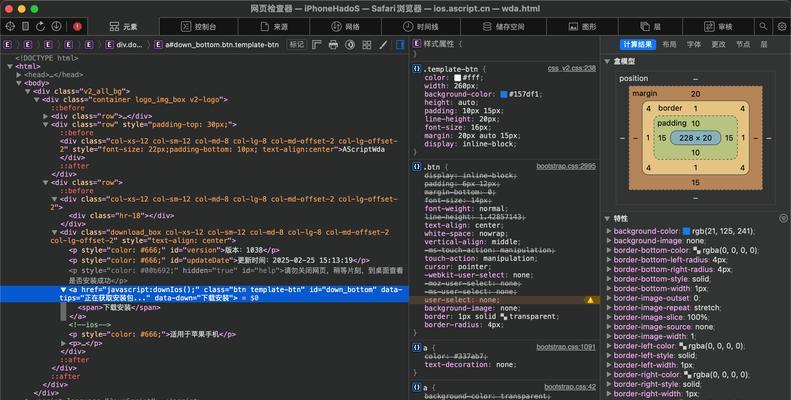Click the print media styles printer icon
Screen dimensions: 791x400
click(x=333, y=44)
